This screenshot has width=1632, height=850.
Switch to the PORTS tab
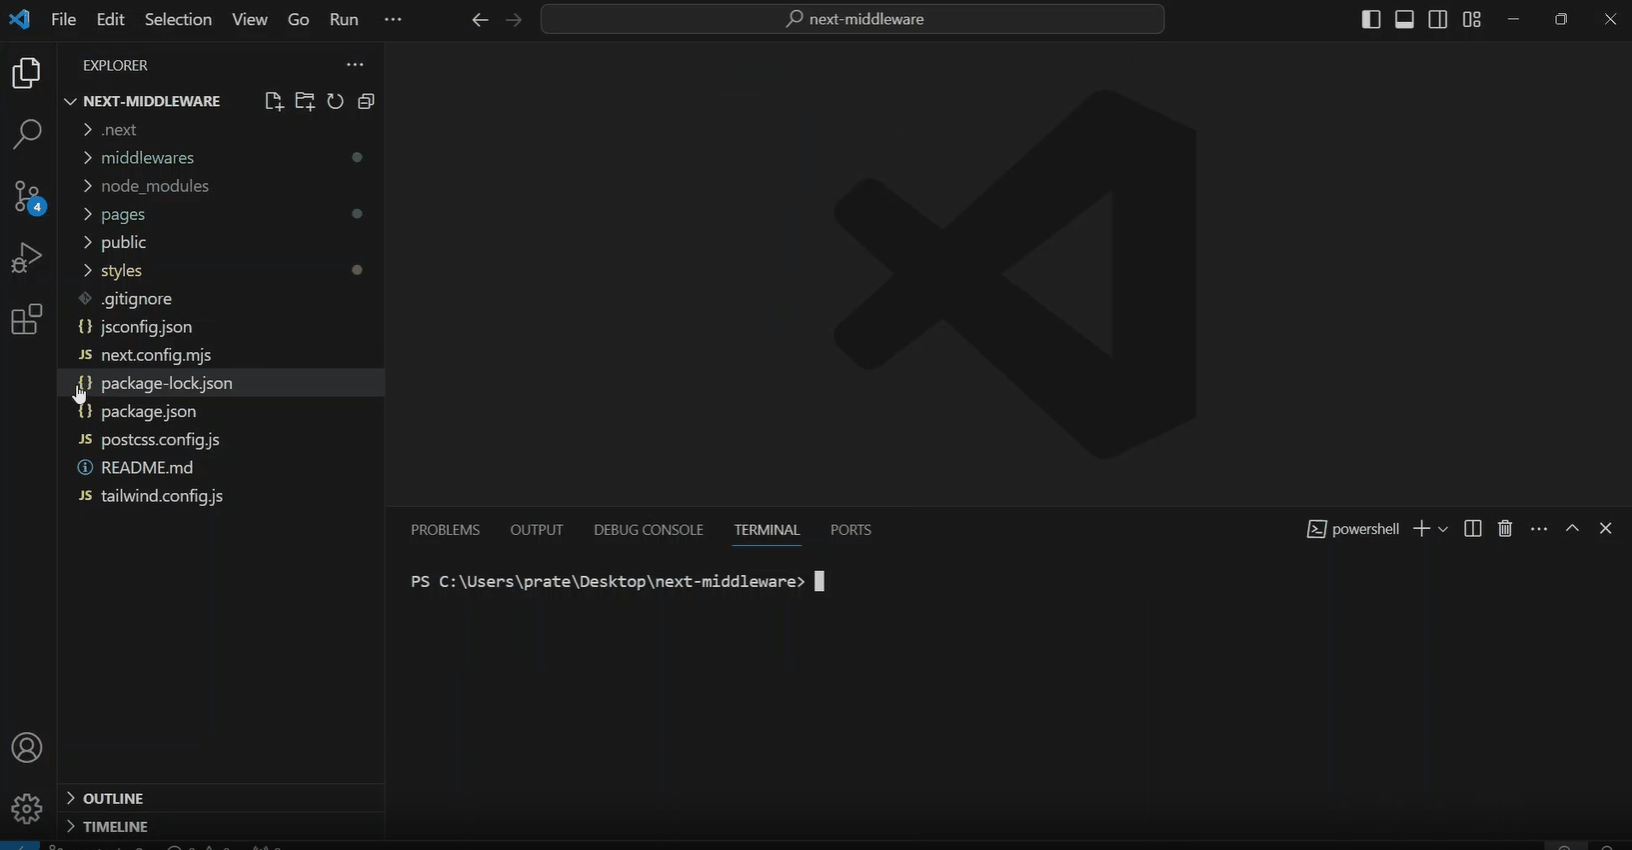pyautogui.click(x=851, y=530)
